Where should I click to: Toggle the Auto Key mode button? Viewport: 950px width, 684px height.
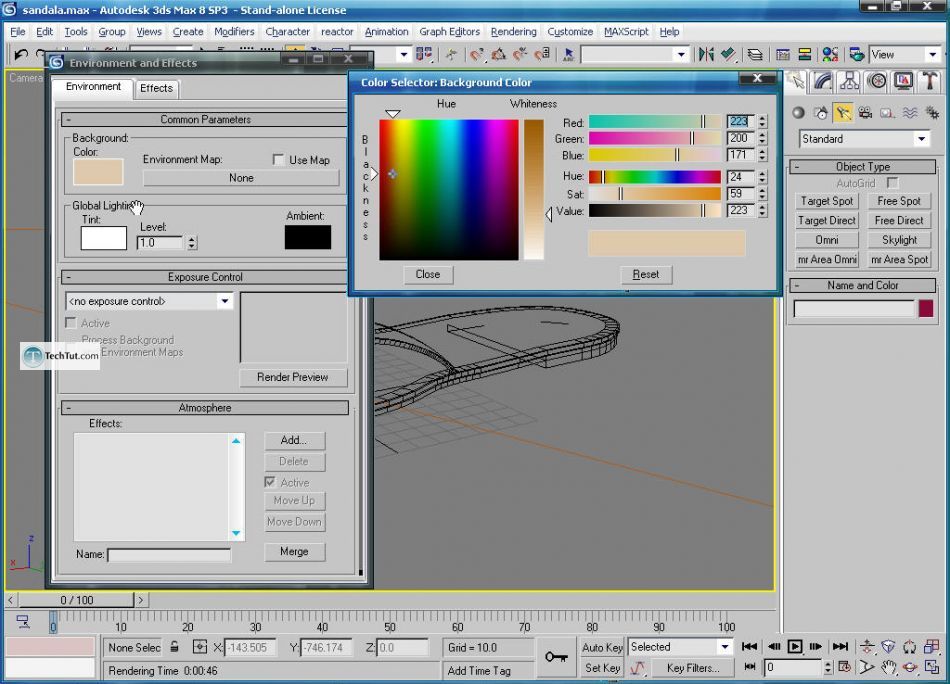coord(602,647)
